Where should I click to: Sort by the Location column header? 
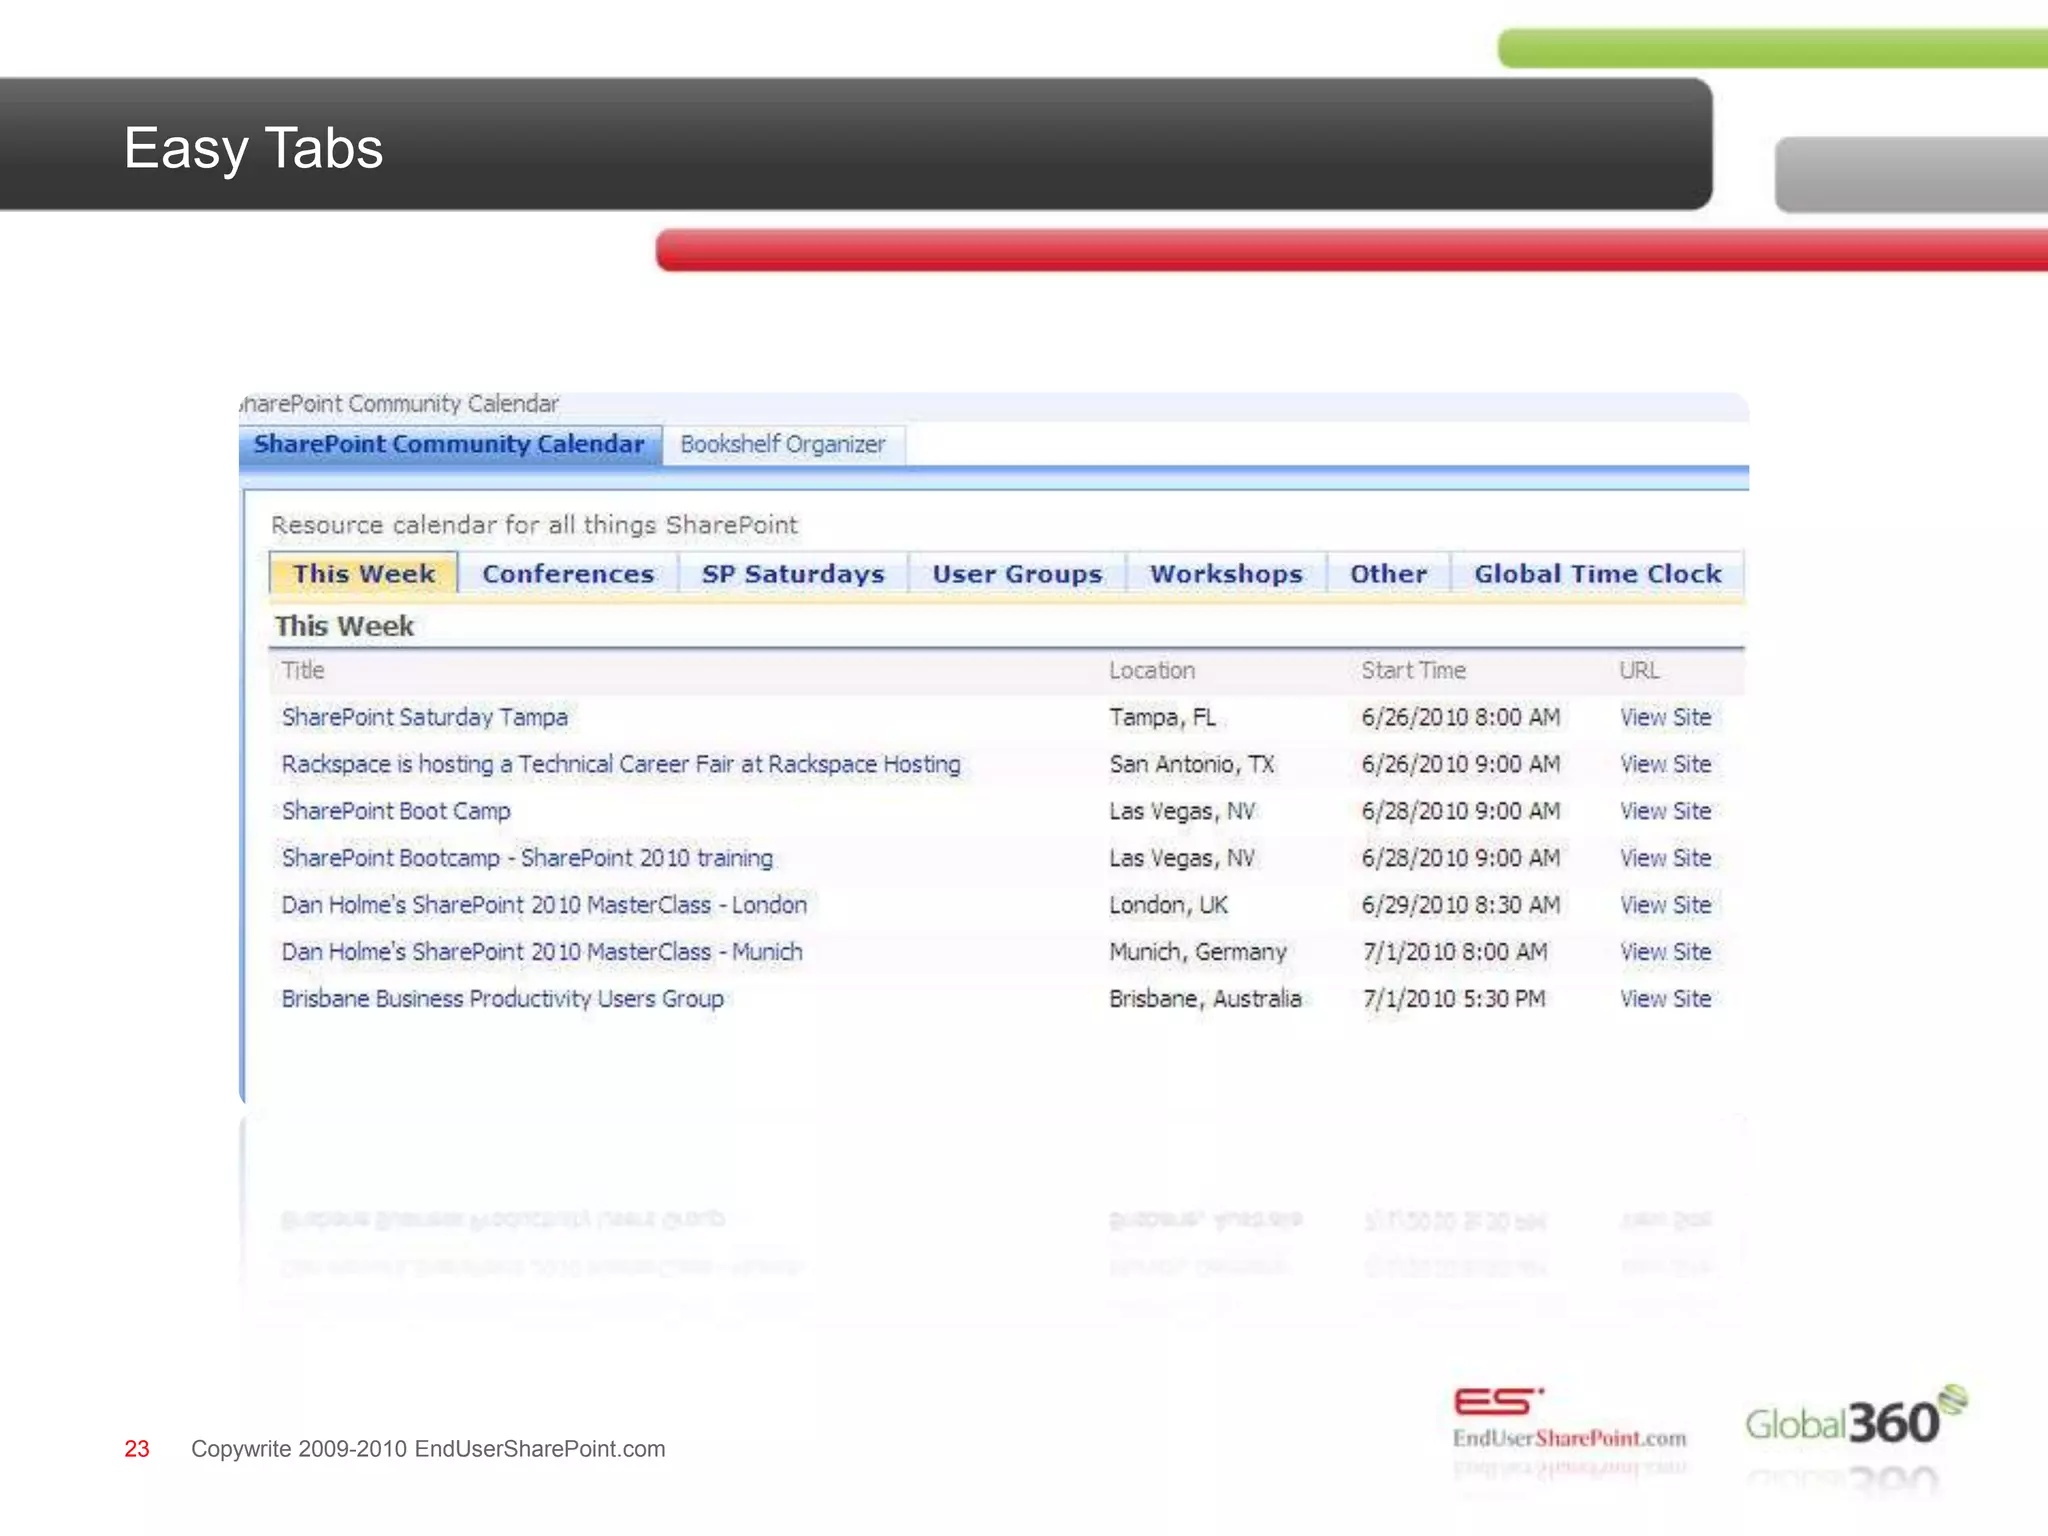pos(1151,670)
